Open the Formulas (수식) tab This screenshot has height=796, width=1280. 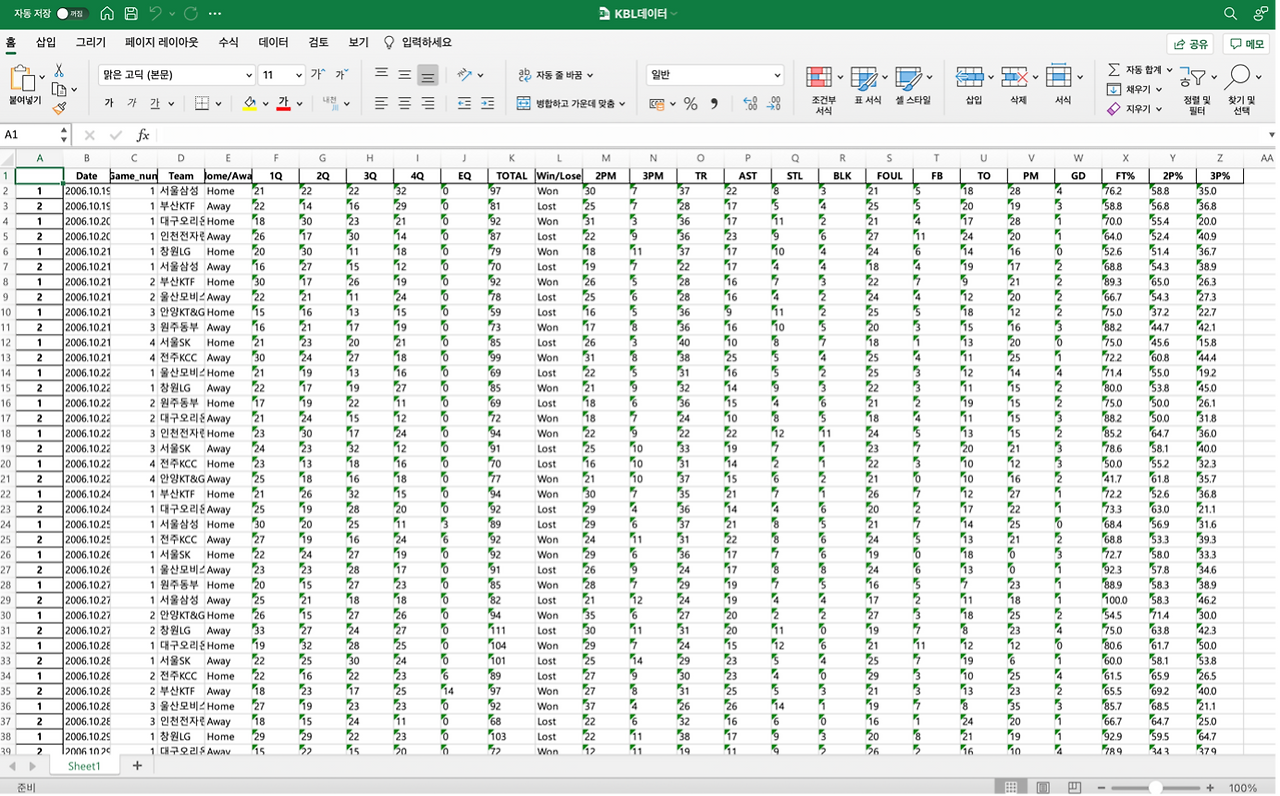[x=229, y=43]
